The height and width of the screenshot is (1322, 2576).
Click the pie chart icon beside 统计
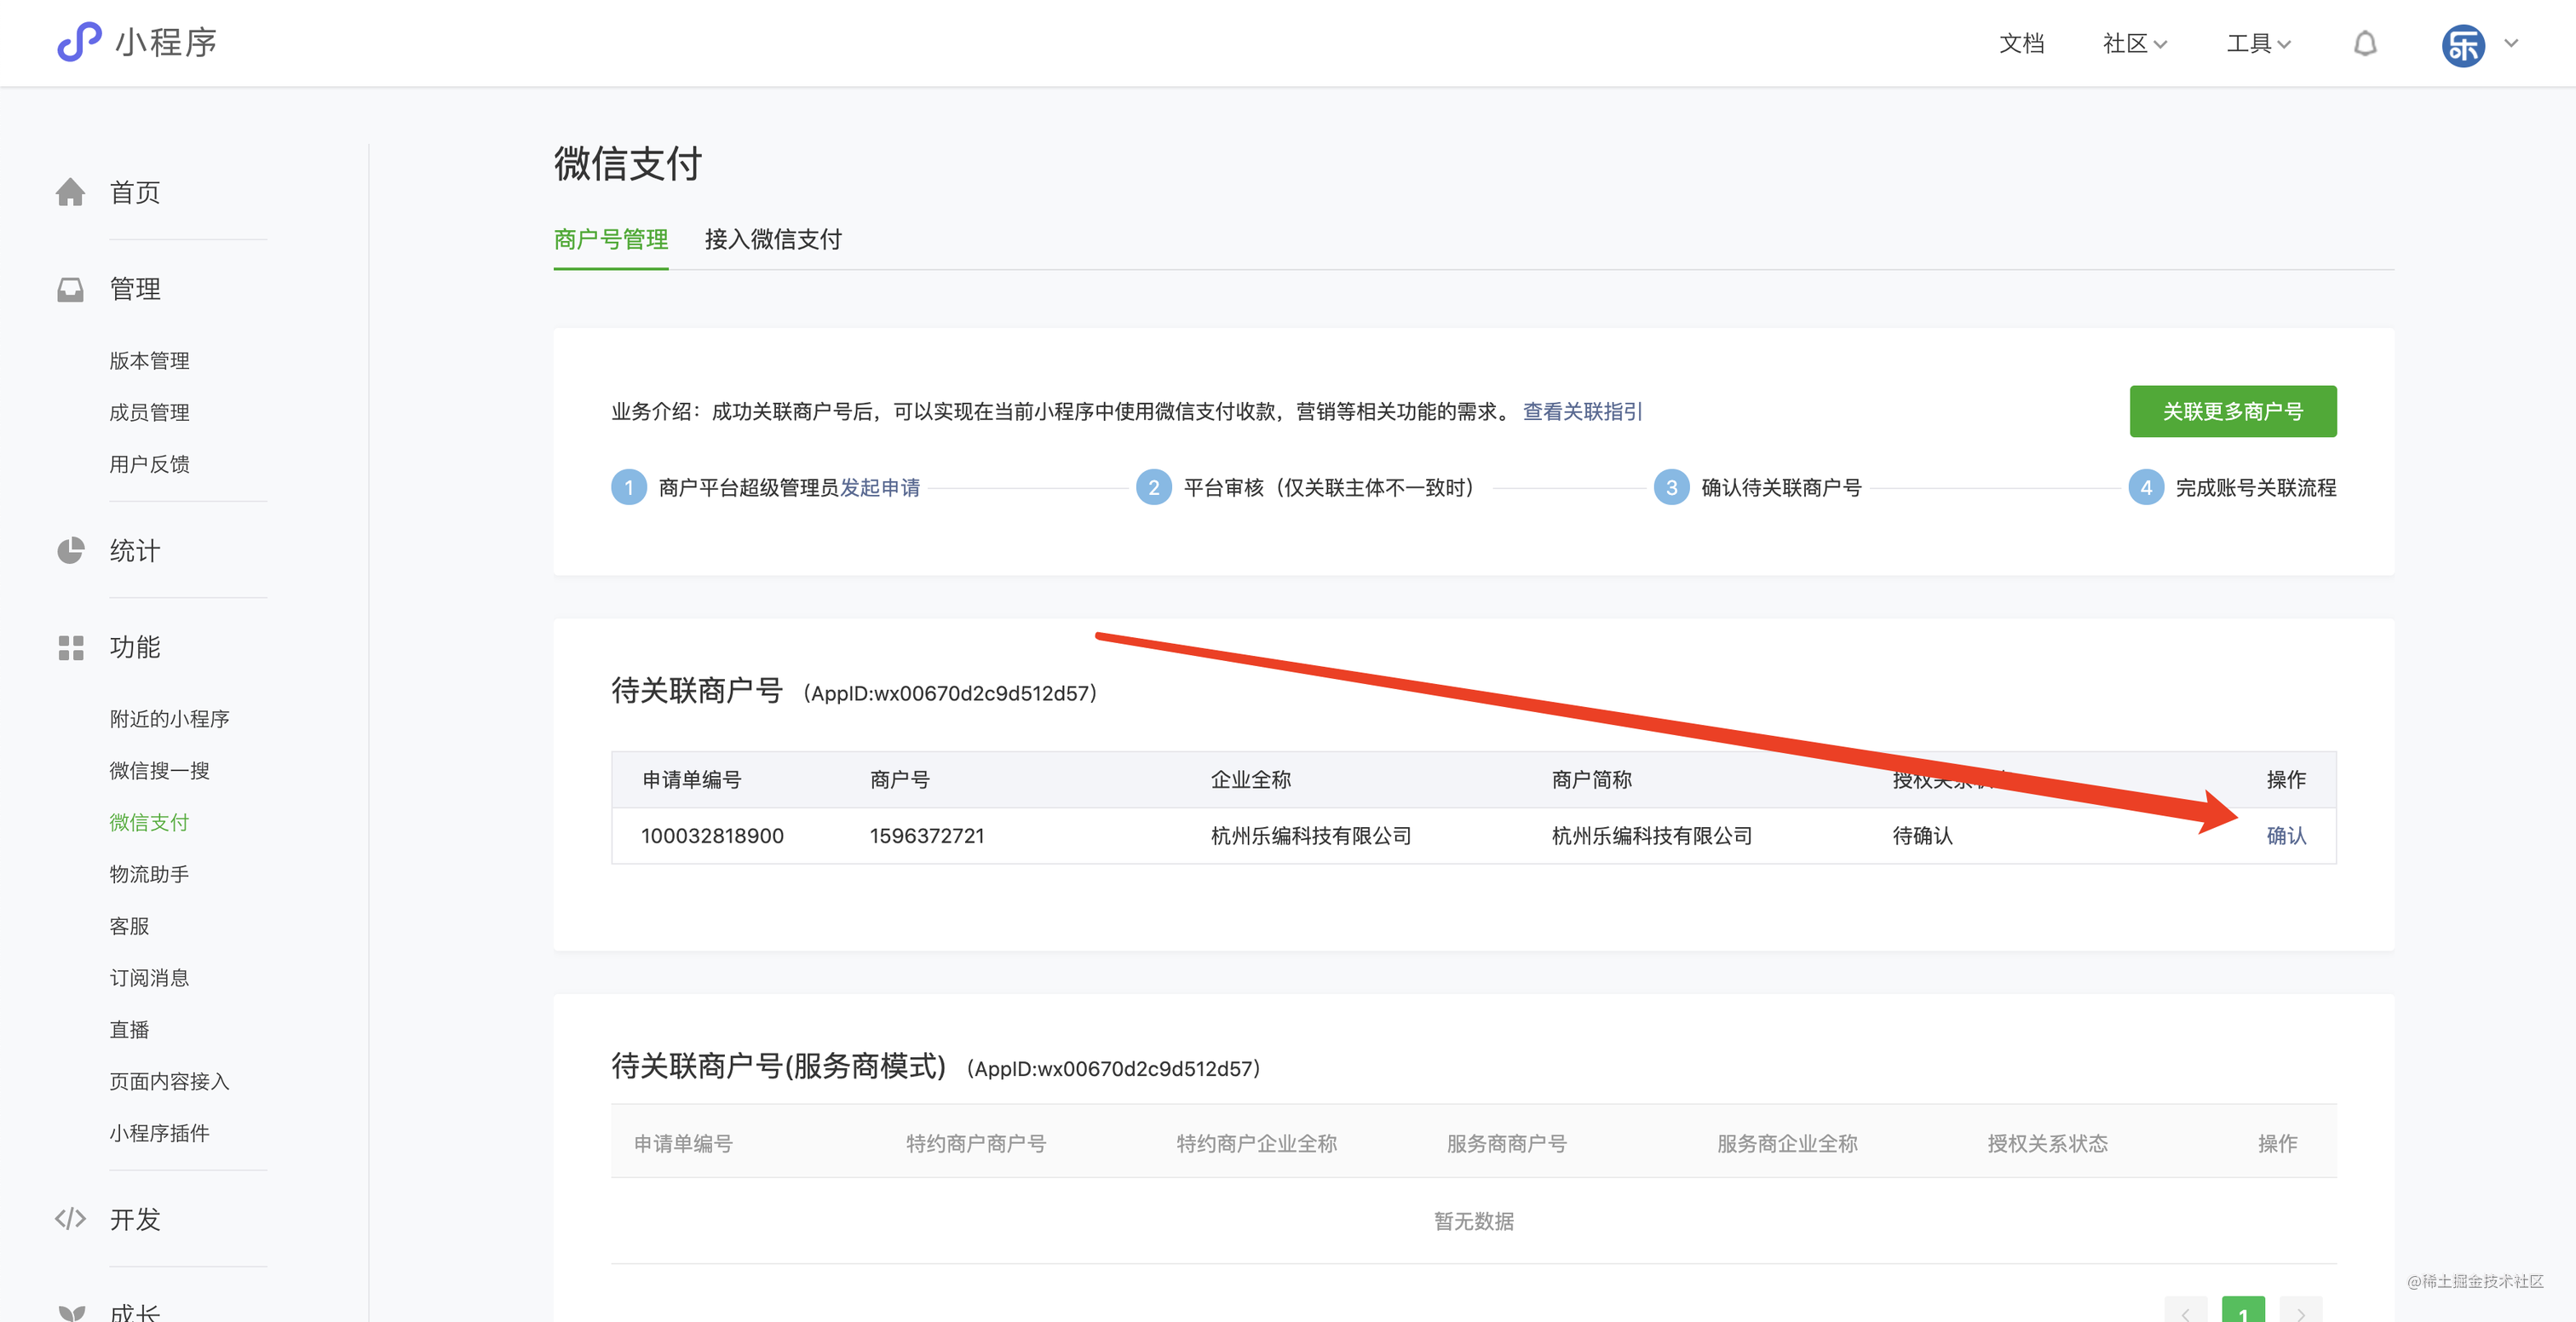pyautogui.click(x=70, y=550)
